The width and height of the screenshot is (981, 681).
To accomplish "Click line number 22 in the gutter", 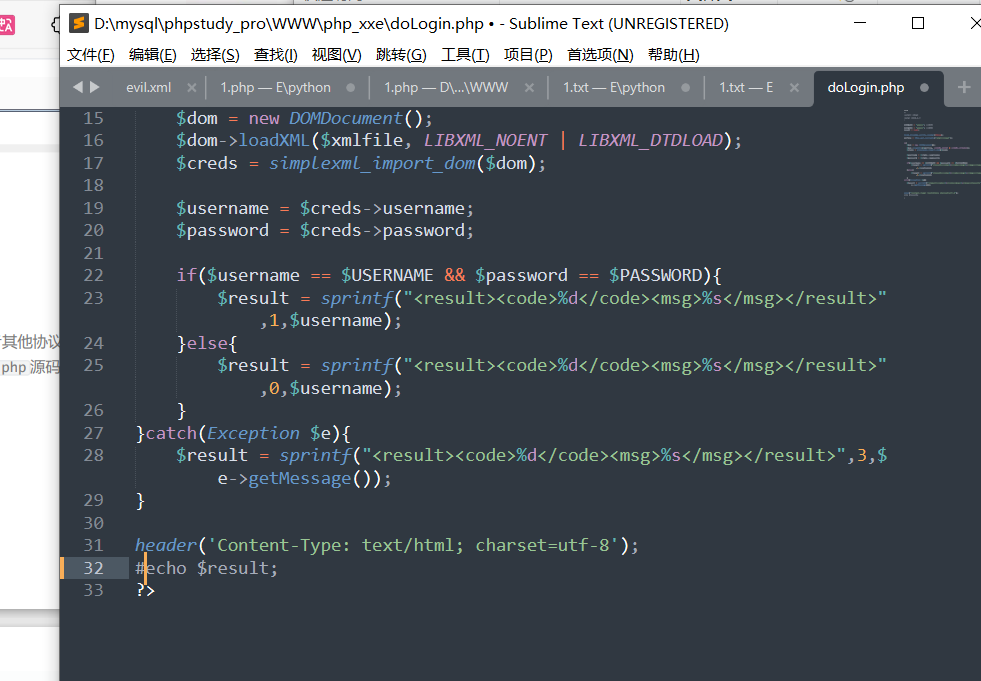I will 93,275.
